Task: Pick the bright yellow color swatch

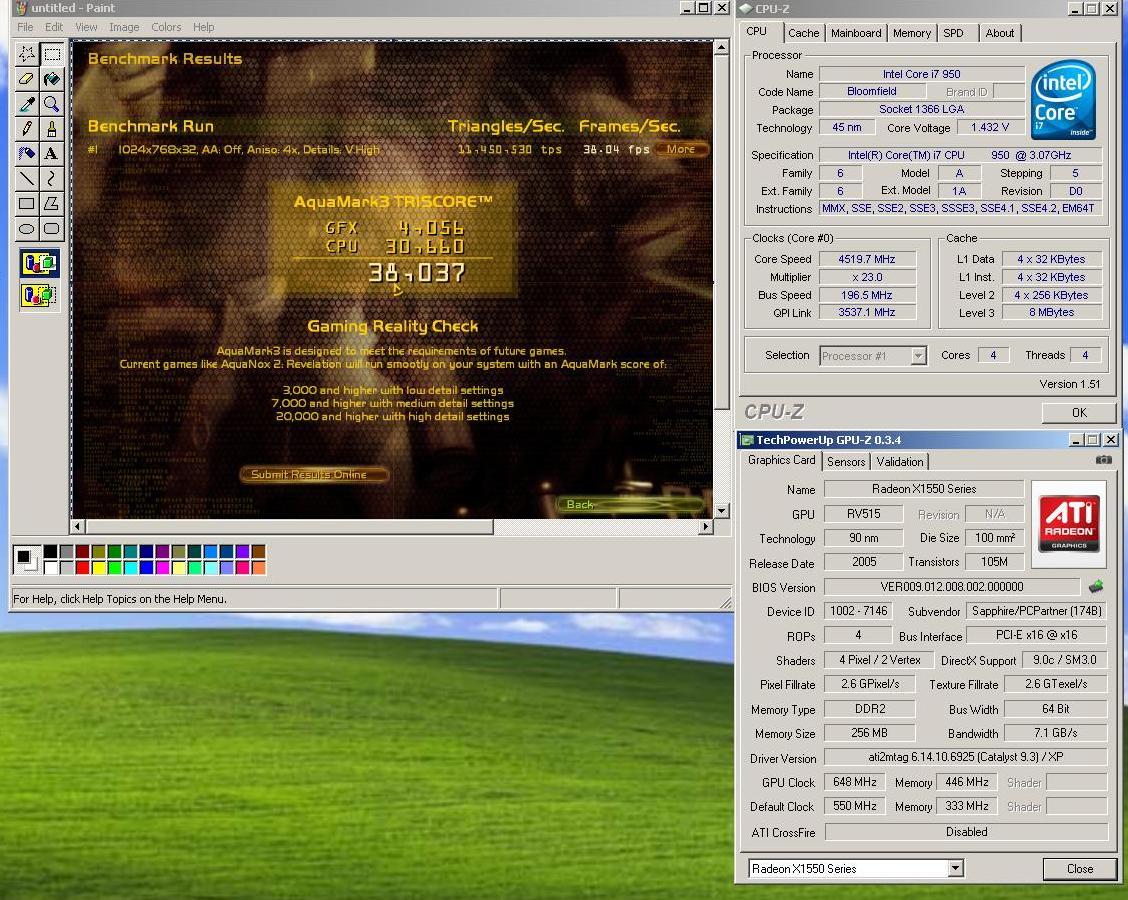Action: click(99, 568)
